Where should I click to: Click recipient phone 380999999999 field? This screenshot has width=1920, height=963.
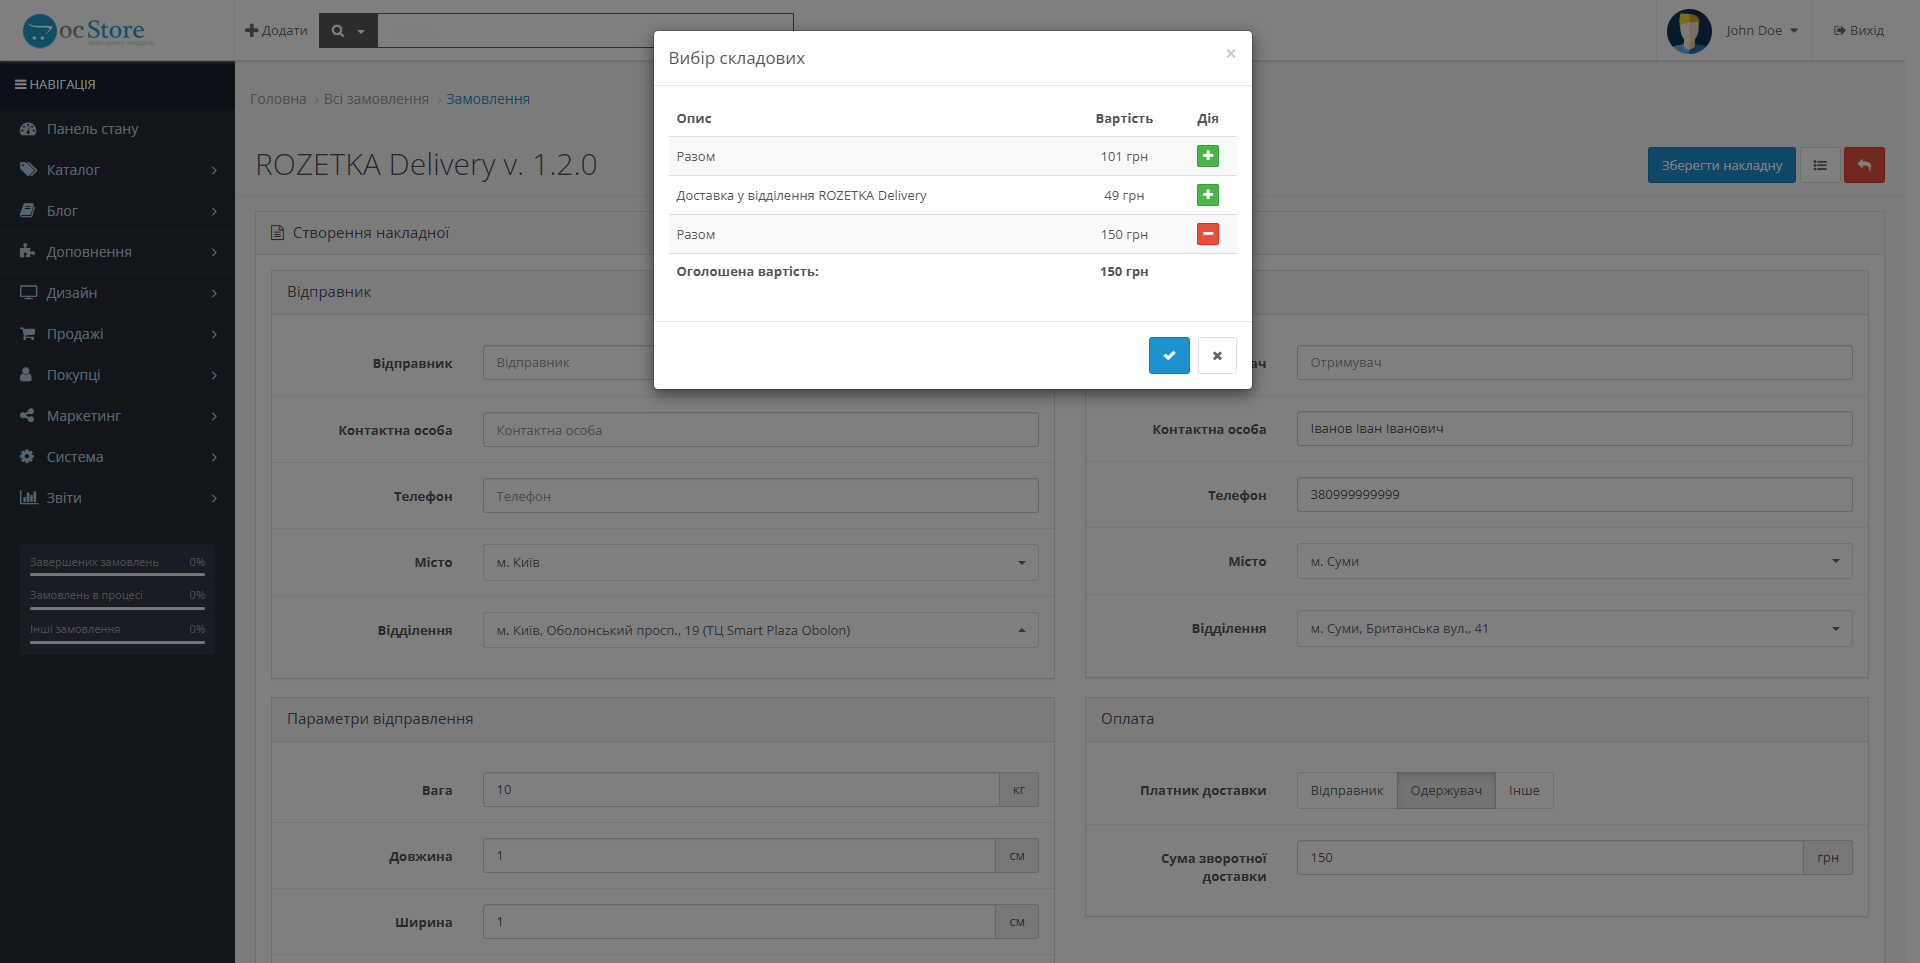[1574, 495]
